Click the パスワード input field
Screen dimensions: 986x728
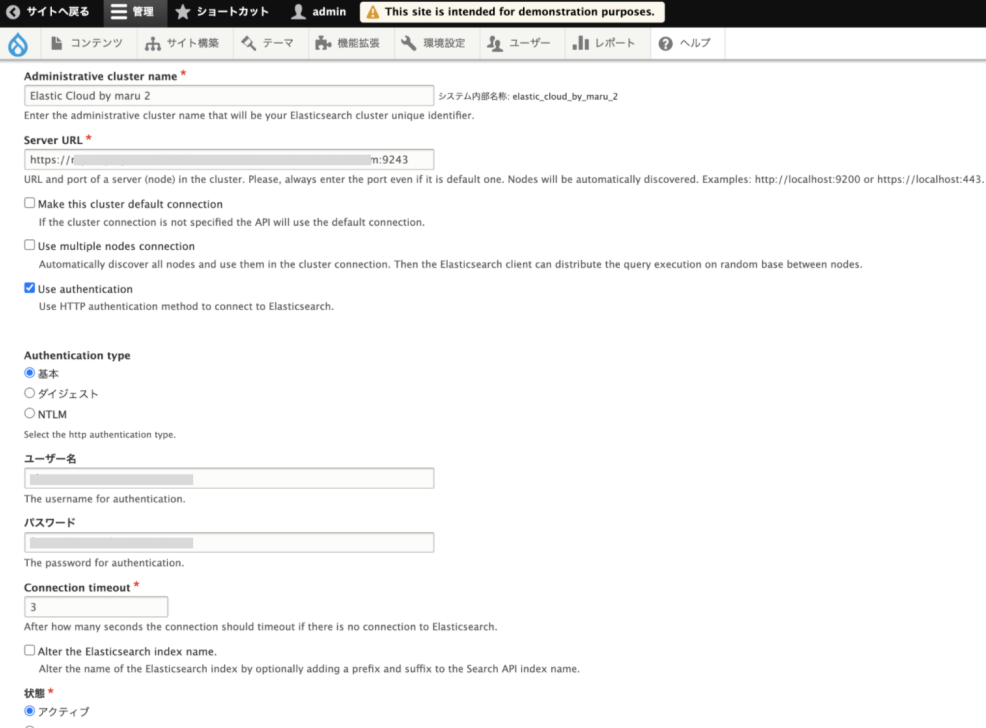coord(229,543)
